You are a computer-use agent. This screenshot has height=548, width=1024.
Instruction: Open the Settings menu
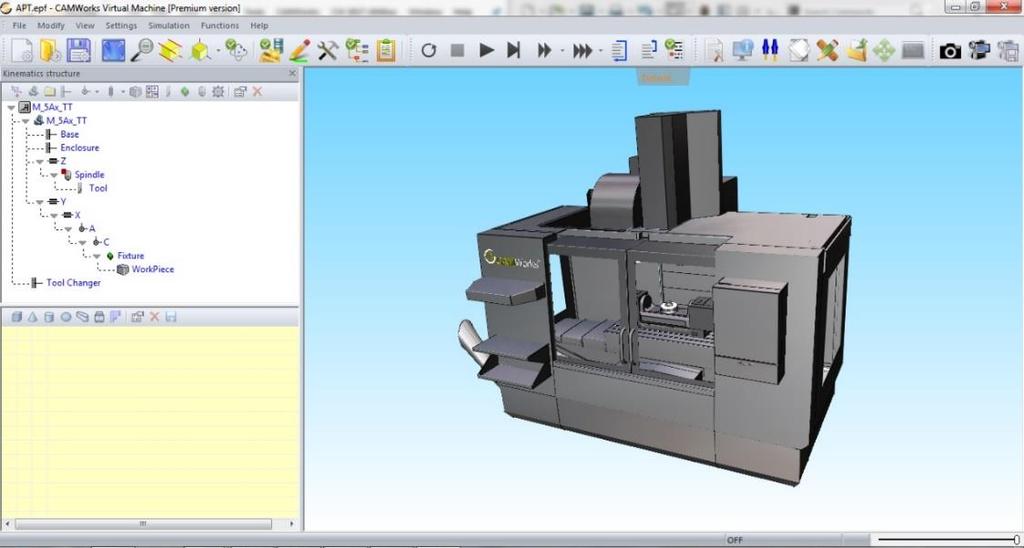click(x=121, y=25)
